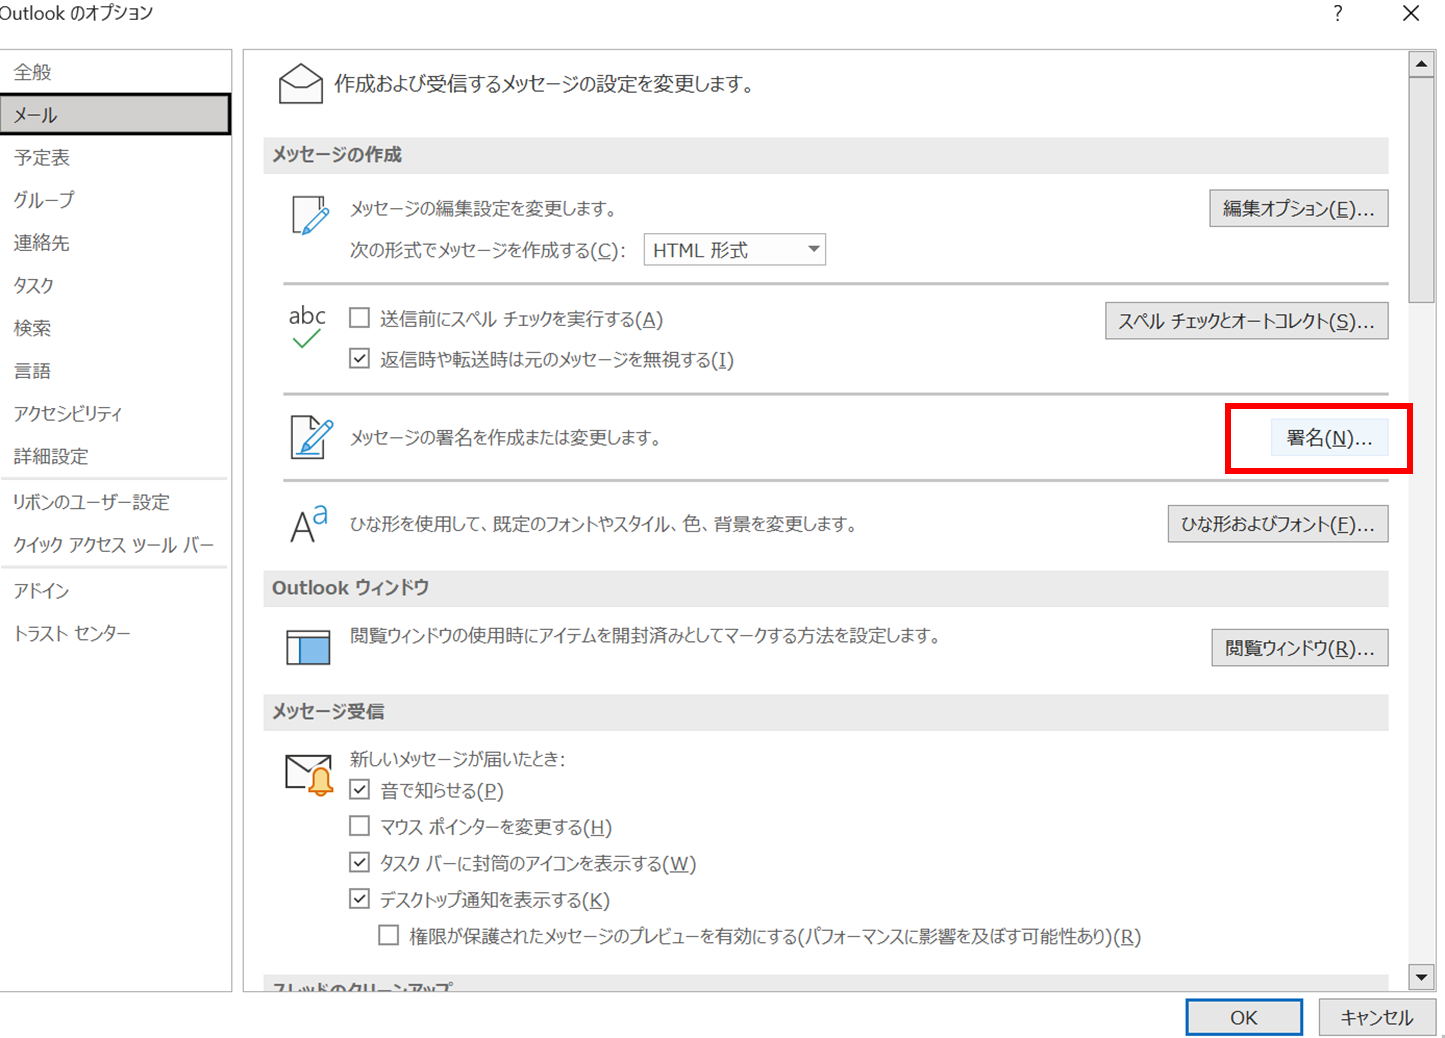Click the signature document-with-pen icon
1445x1038 pixels.
pyautogui.click(x=311, y=437)
